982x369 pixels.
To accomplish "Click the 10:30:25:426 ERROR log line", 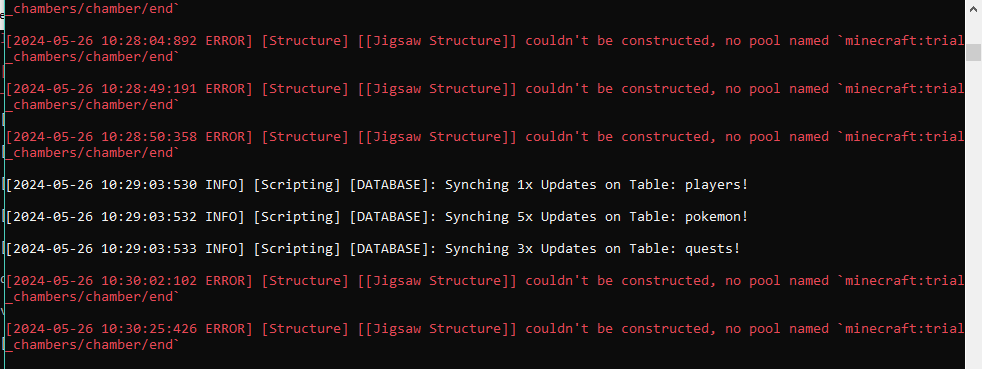I will pos(485,336).
